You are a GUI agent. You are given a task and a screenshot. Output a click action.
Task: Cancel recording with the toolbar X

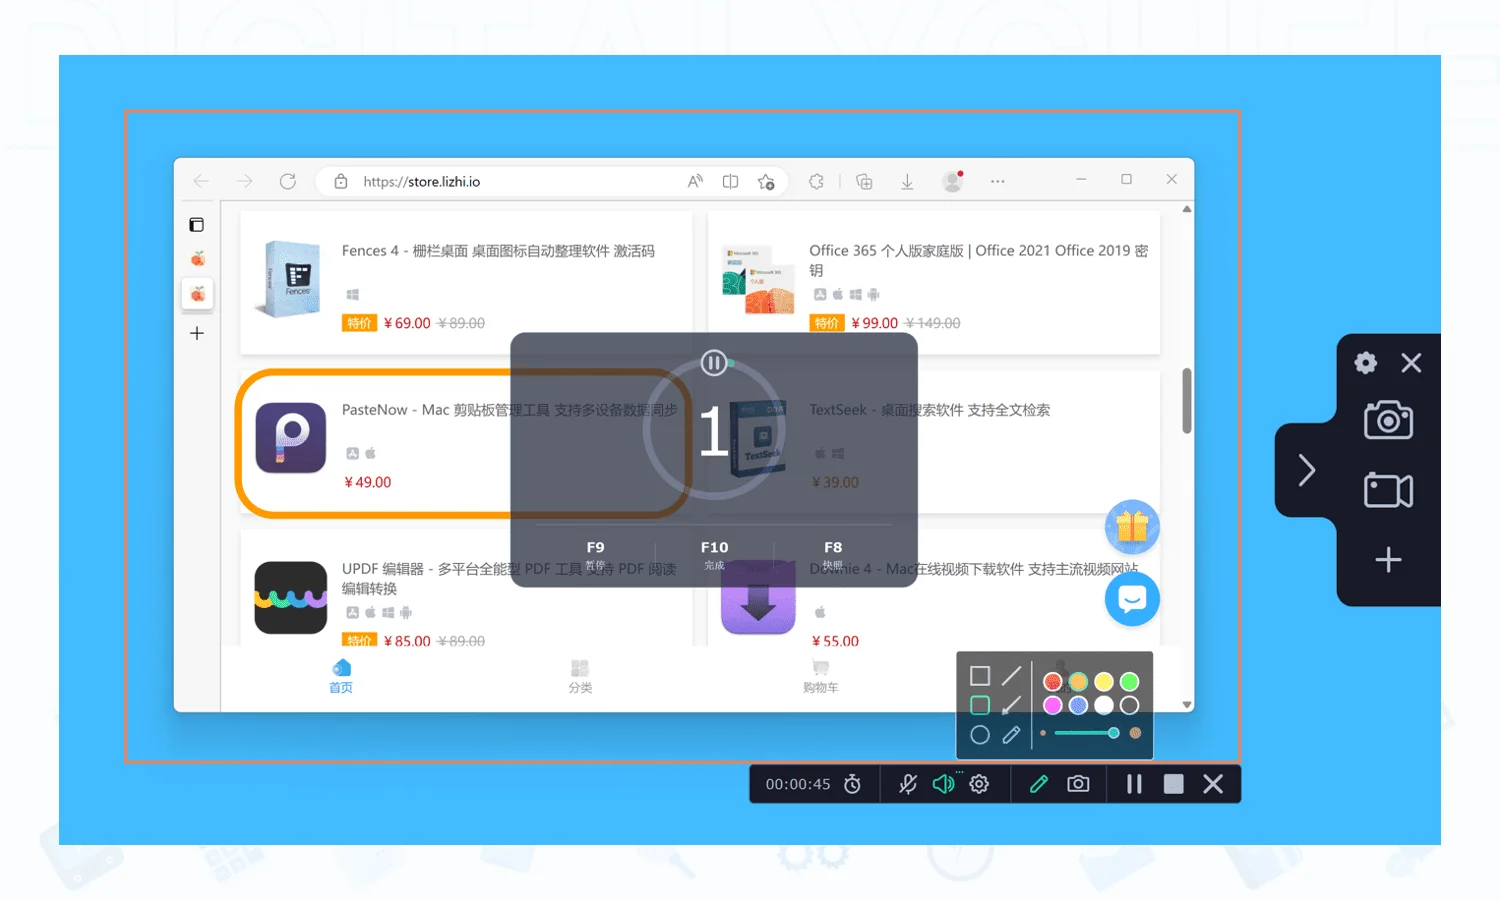click(1213, 784)
